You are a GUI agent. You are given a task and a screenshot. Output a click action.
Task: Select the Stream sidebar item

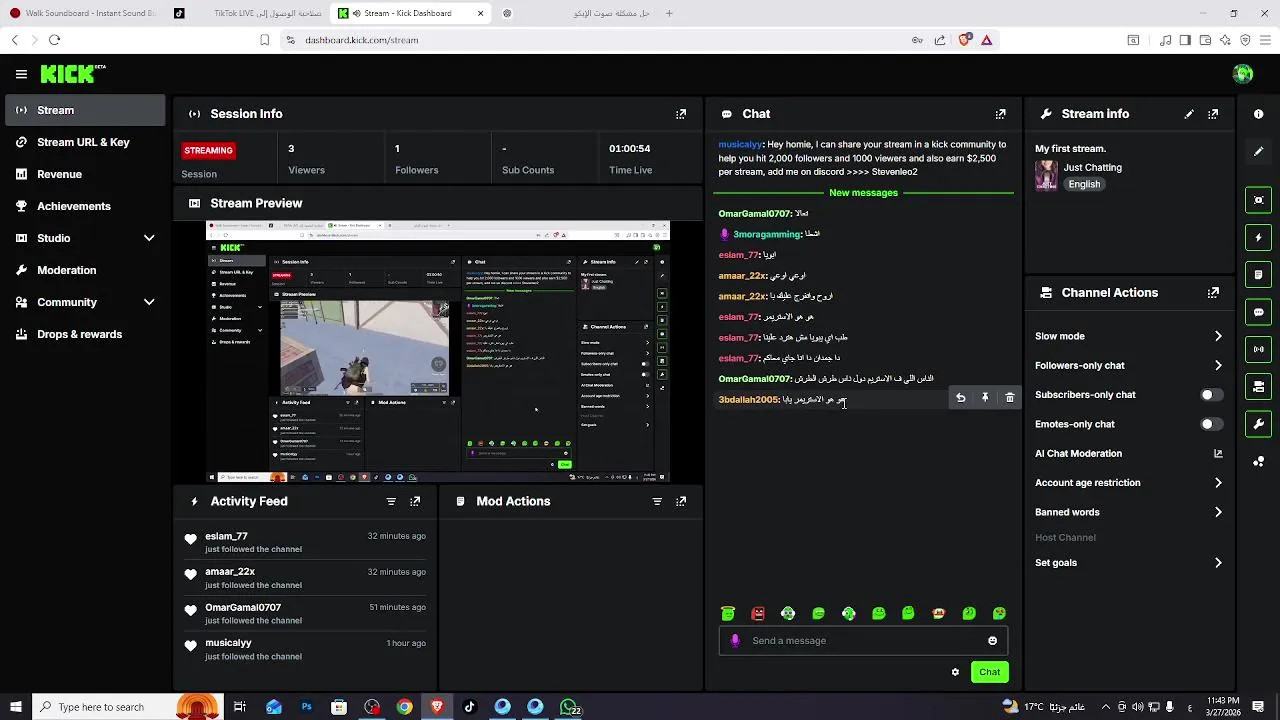(x=86, y=110)
